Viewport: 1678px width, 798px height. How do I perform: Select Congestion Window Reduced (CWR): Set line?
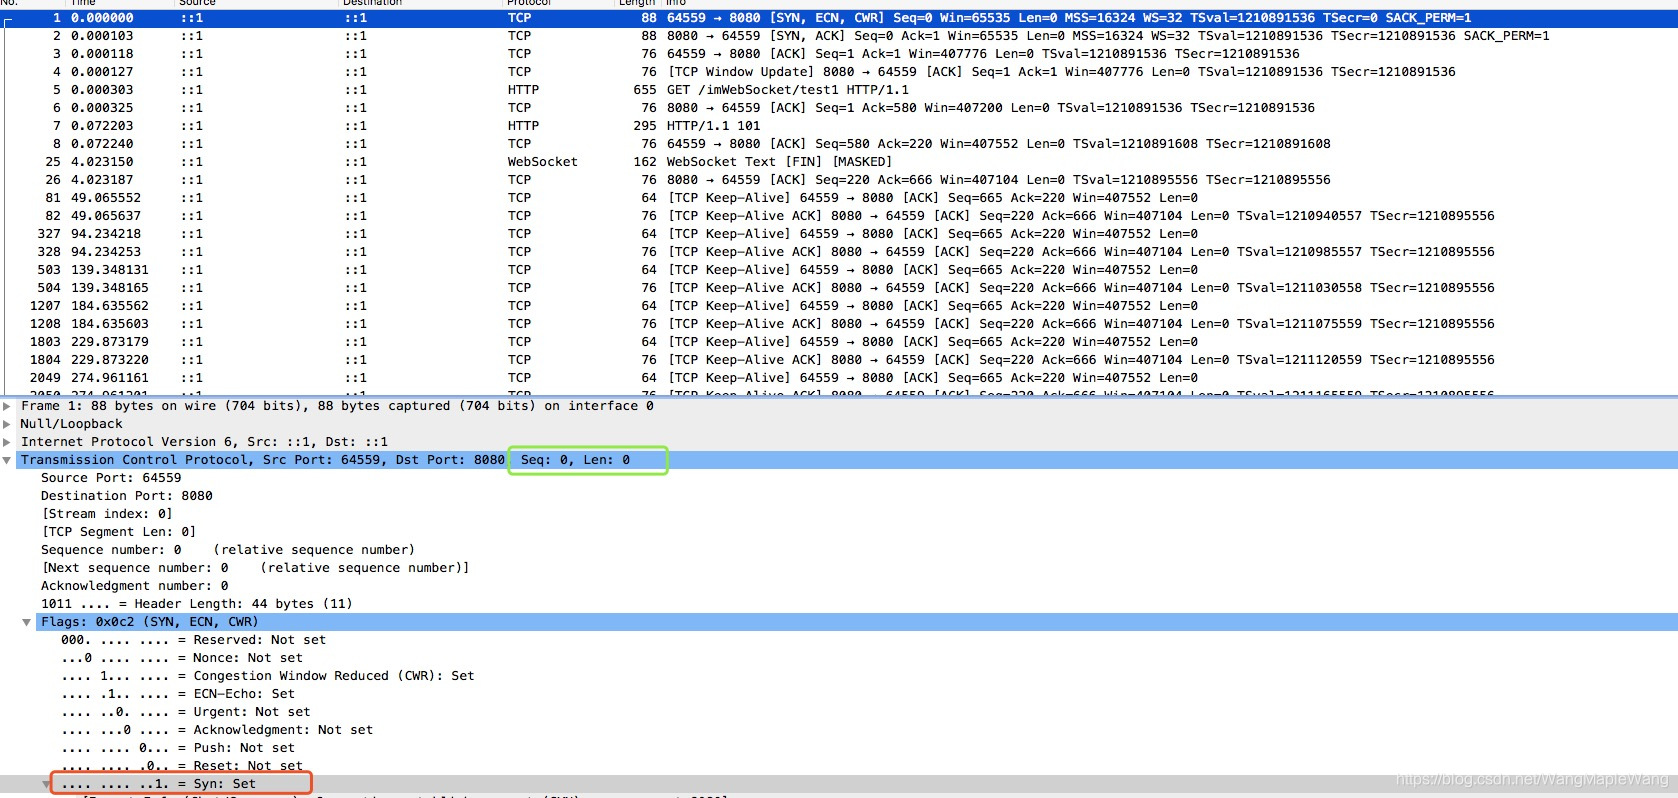click(268, 676)
